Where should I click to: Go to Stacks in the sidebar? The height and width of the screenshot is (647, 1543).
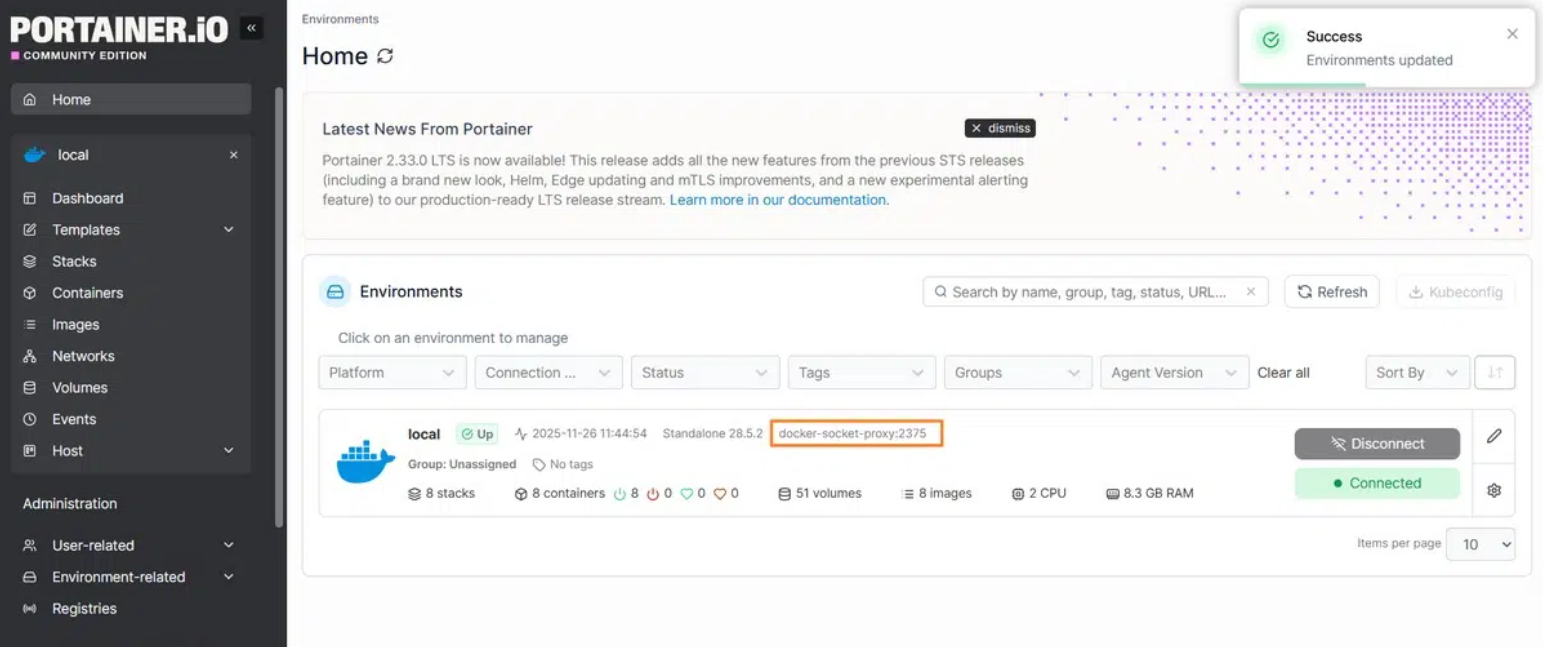[x=74, y=261]
